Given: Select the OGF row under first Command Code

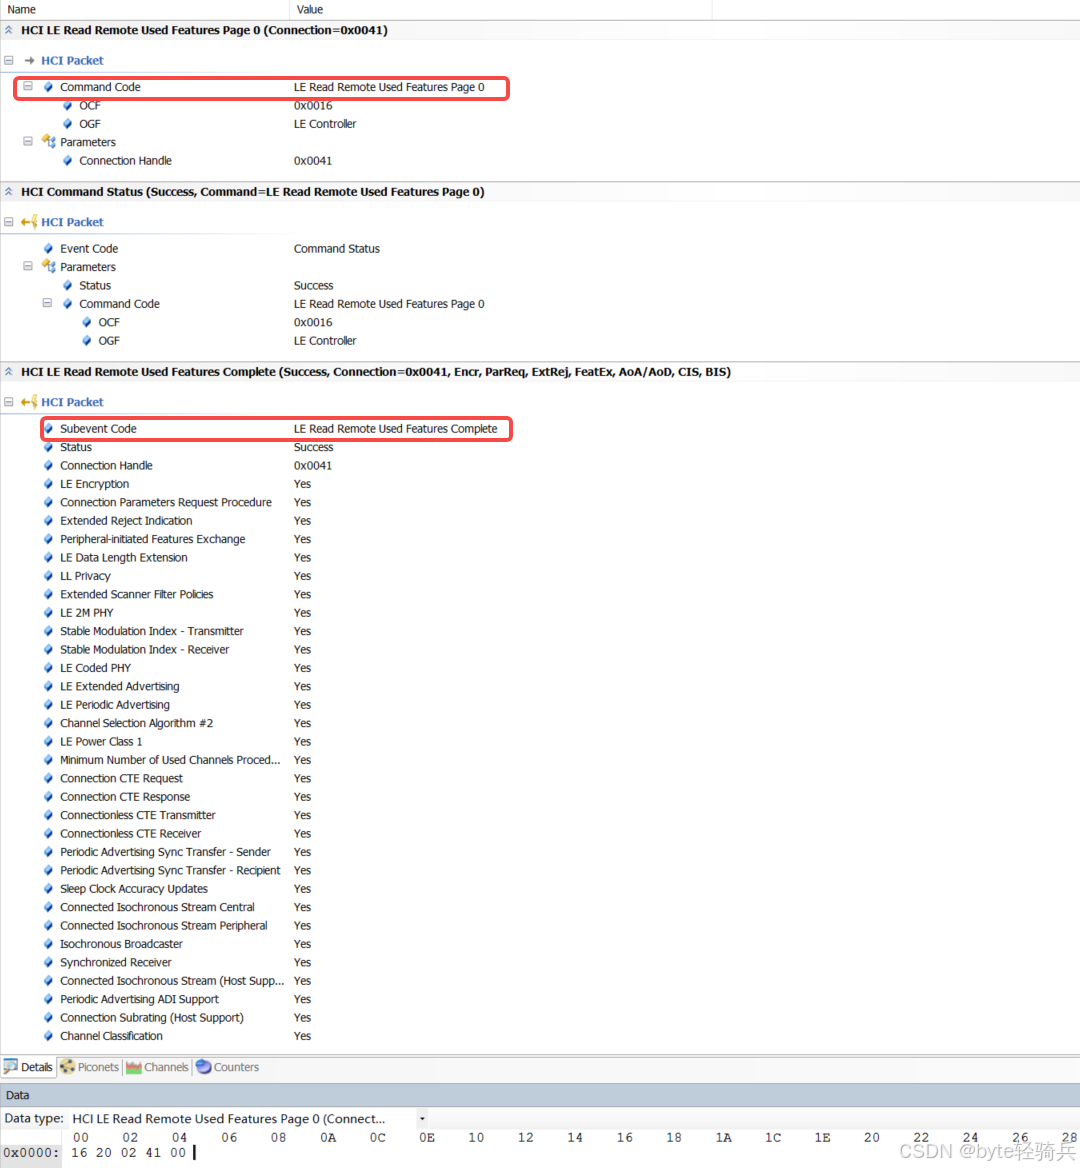Looking at the screenshot, I should [x=209, y=124].
